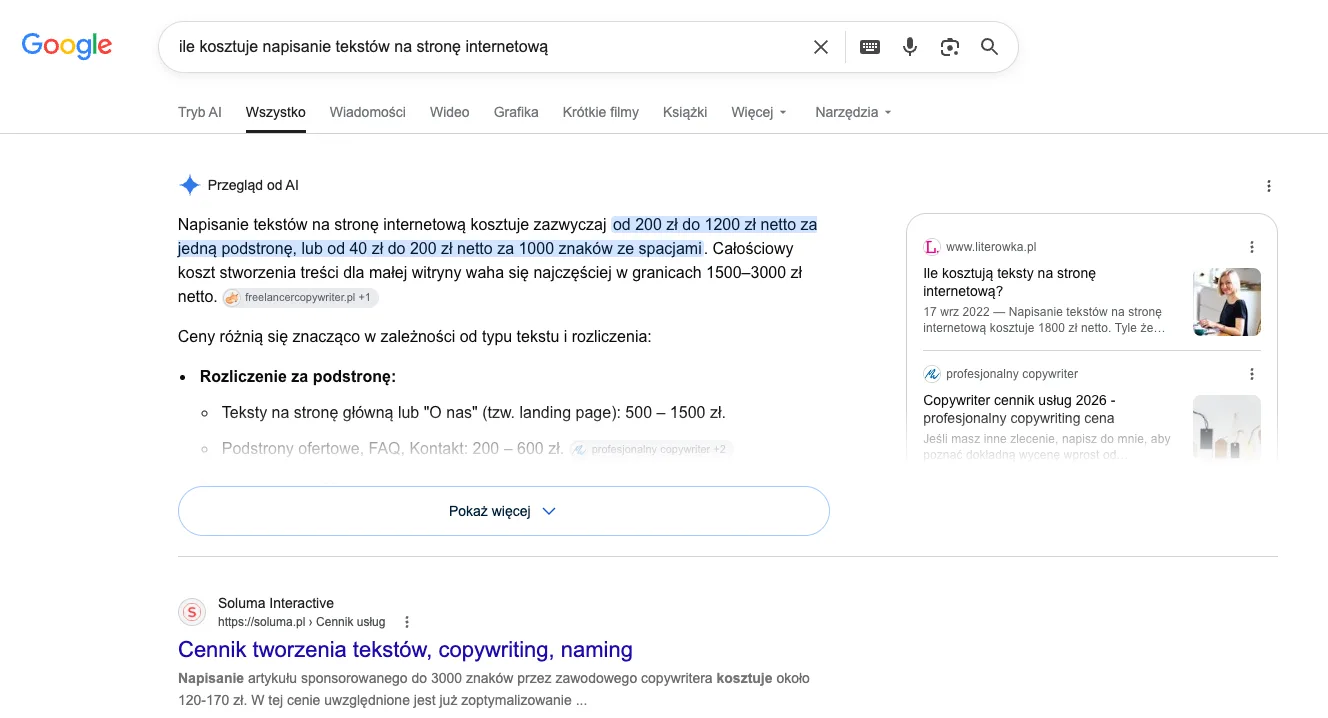Clear the search query with the X icon

tap(821, 47)
